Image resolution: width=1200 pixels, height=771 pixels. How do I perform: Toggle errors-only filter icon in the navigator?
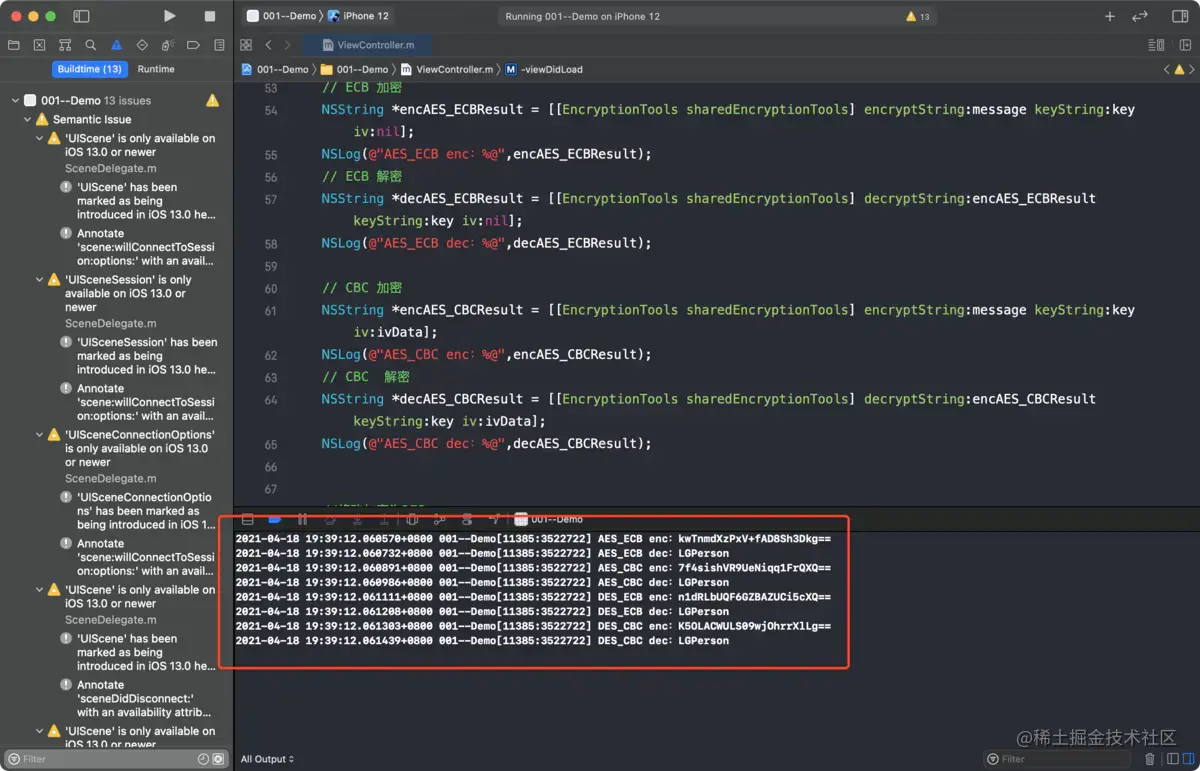(x=218, y=759)
